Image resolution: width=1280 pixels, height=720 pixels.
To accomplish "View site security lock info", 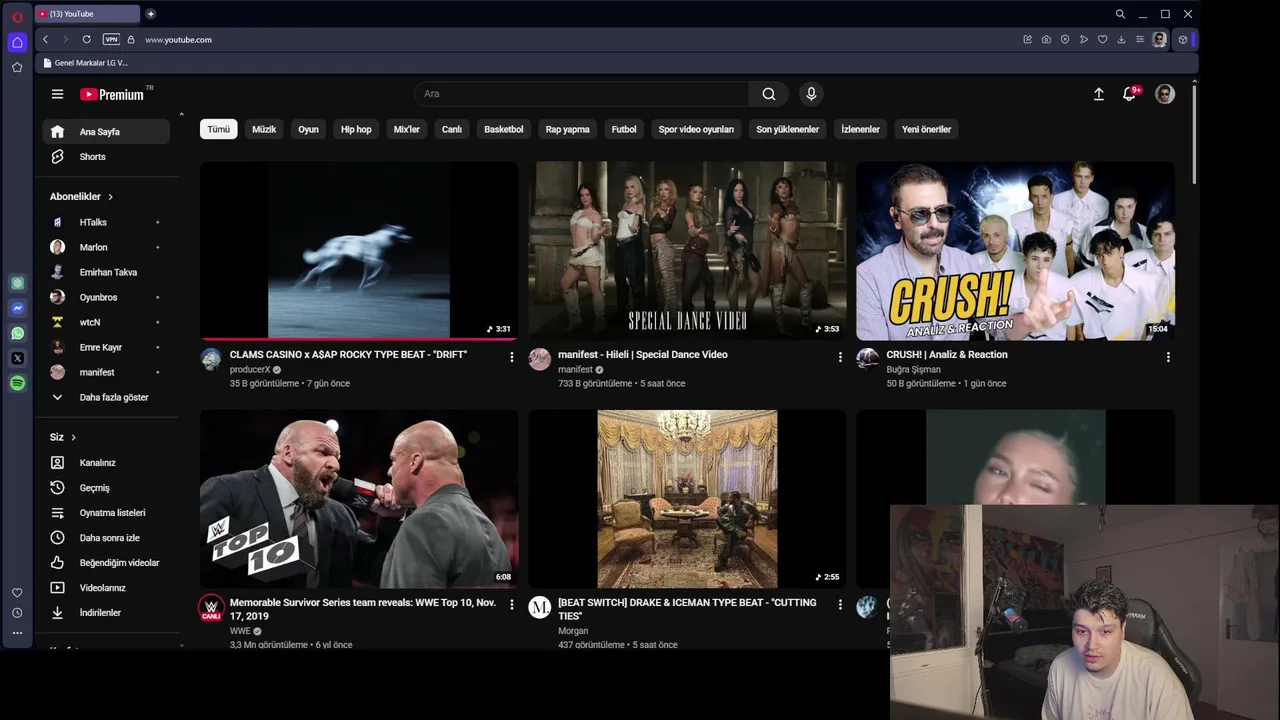I will pos(131,40).
